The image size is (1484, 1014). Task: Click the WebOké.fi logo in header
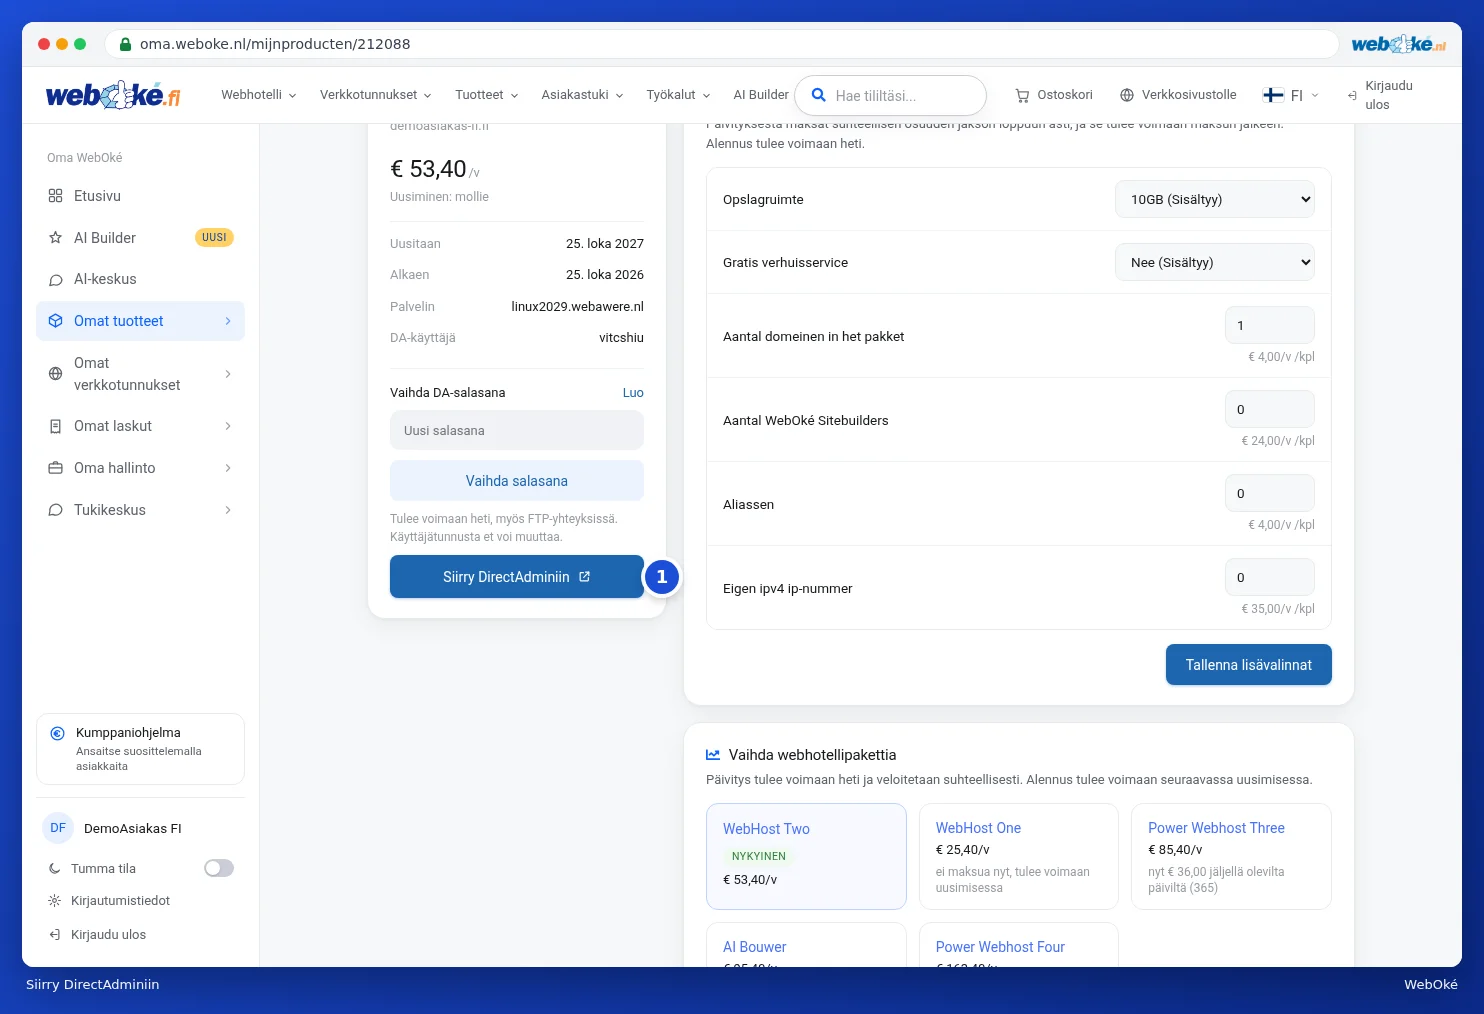(113, 95)
